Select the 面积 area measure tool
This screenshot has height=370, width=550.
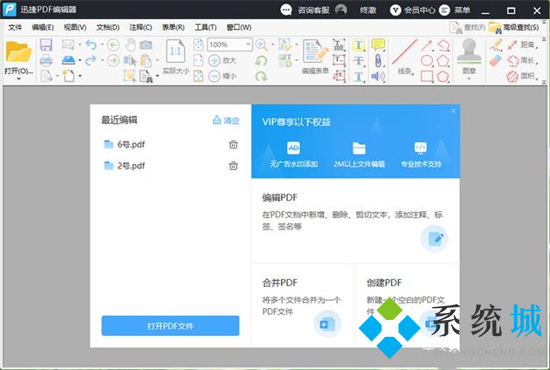pyautogui.click(x=522, y=76)
